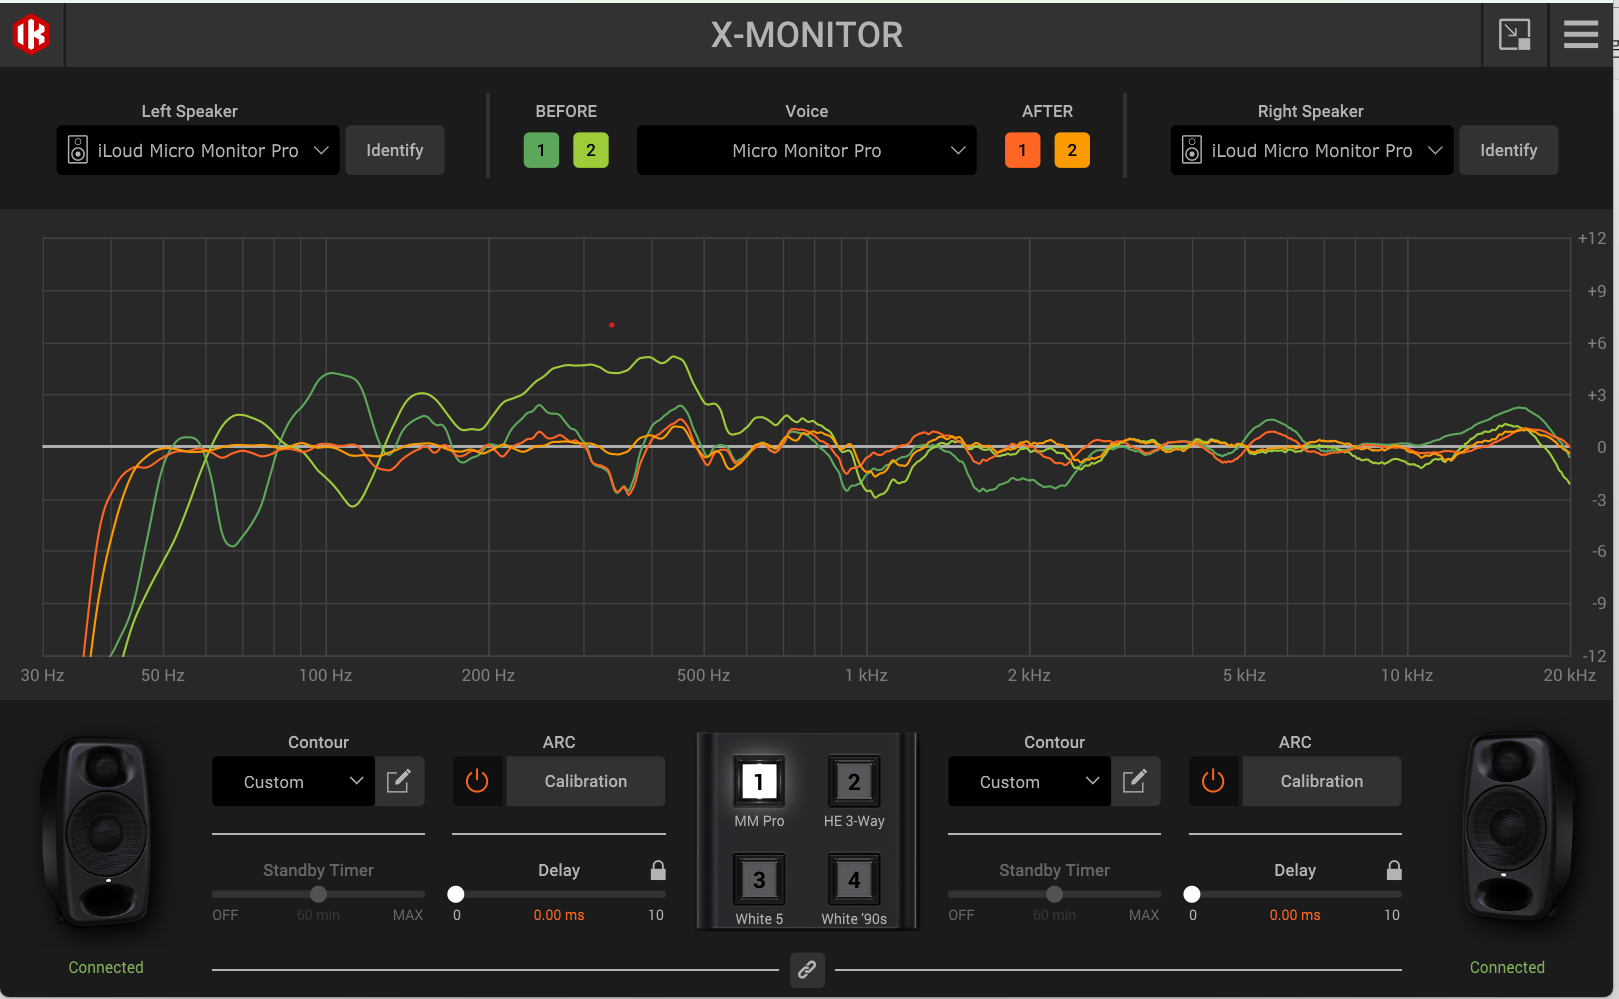Select voice preset 2 HE 3-Way

854,782
